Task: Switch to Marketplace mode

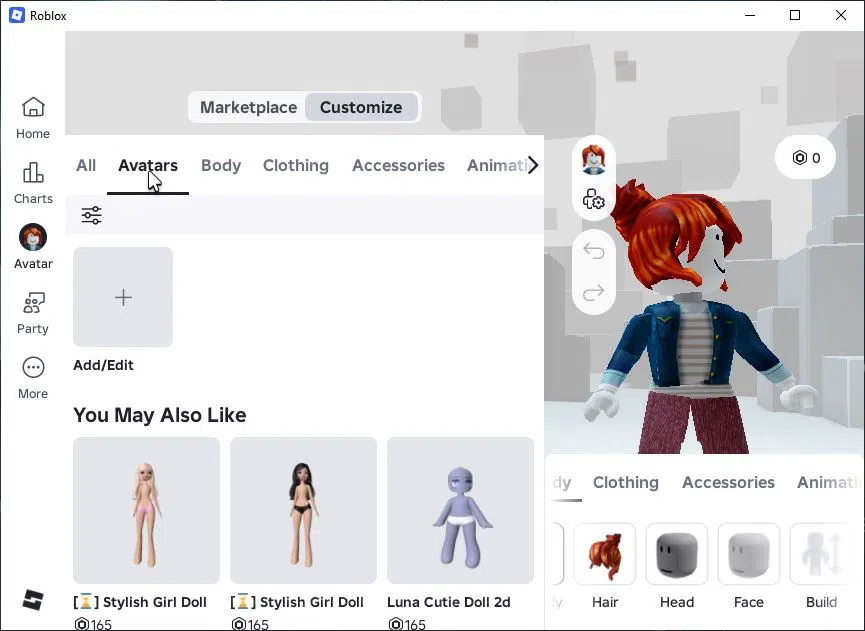Action: point(248,107)
